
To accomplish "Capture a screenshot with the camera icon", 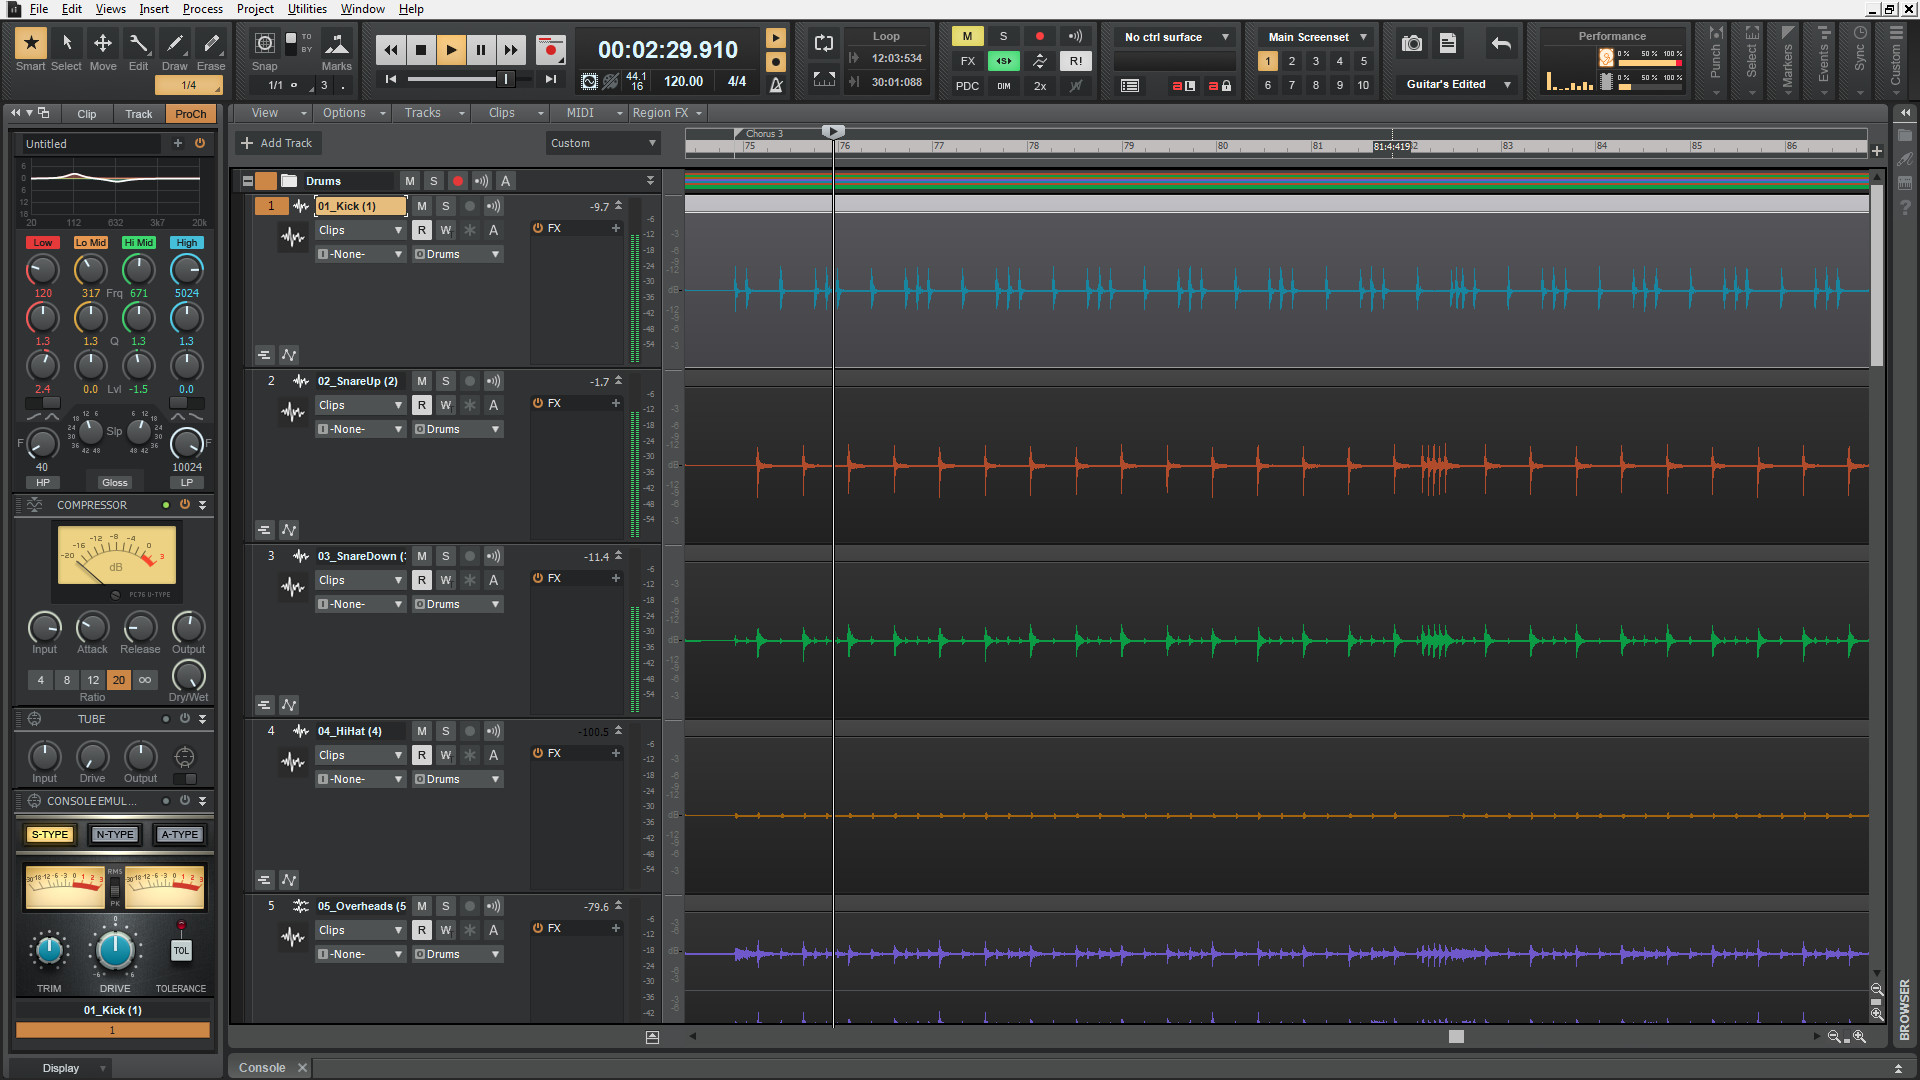I will (x=1411, y=43).
